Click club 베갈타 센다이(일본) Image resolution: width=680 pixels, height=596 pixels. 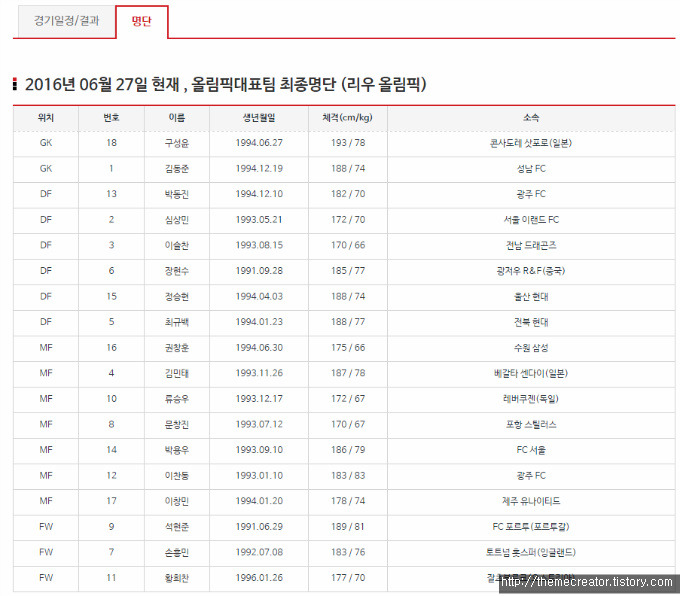click(x=531, y=373)
